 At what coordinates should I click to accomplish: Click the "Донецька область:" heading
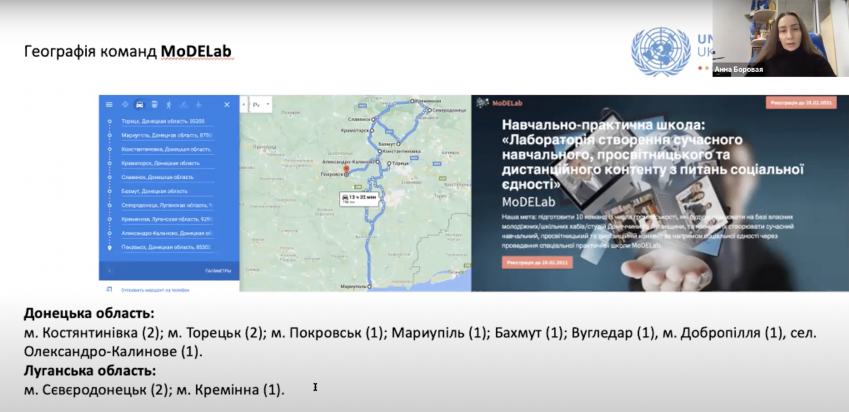coord(89,313)
